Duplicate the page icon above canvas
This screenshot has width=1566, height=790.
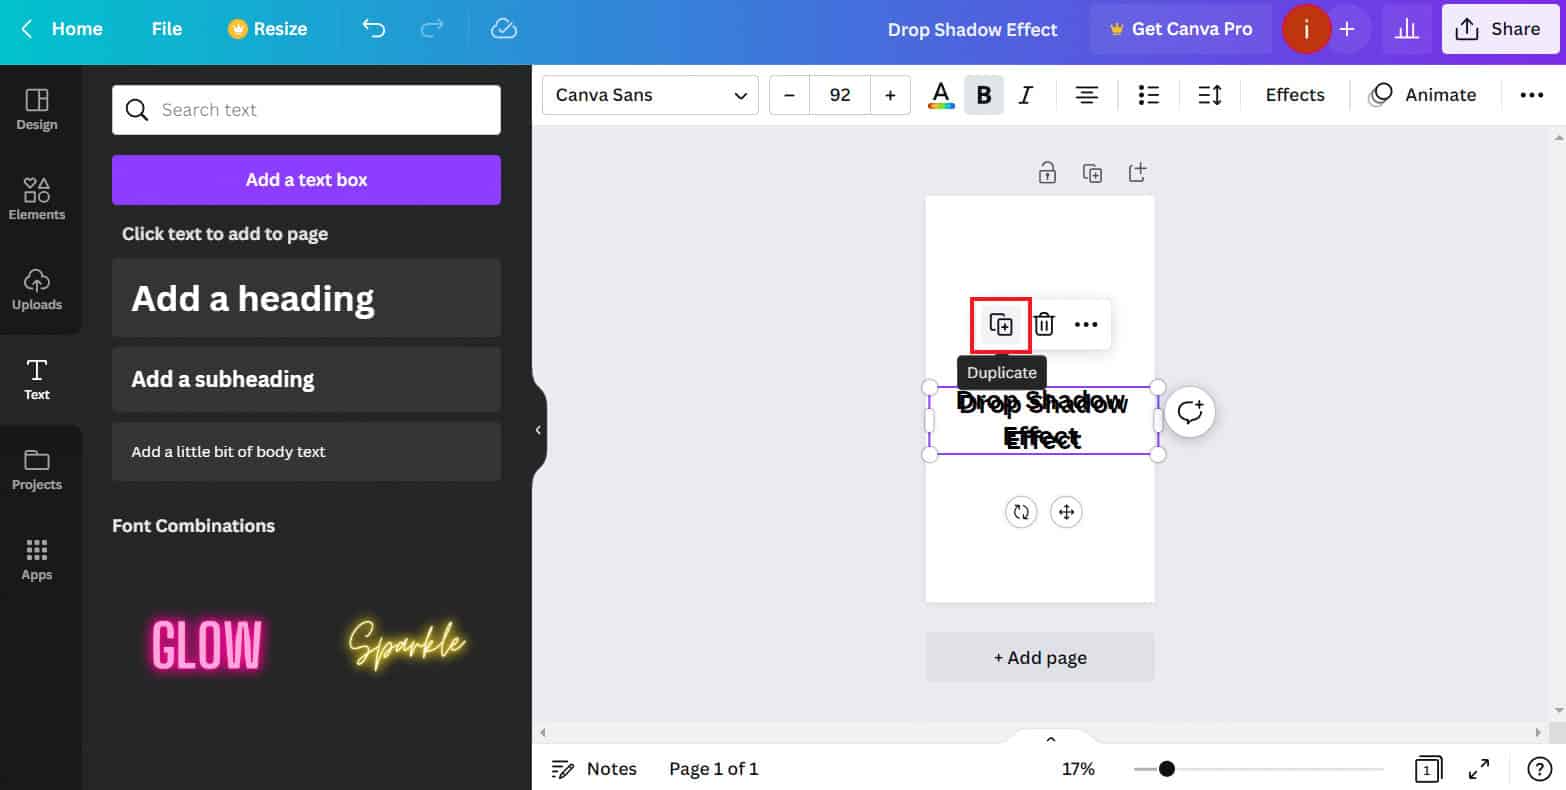1092,173
